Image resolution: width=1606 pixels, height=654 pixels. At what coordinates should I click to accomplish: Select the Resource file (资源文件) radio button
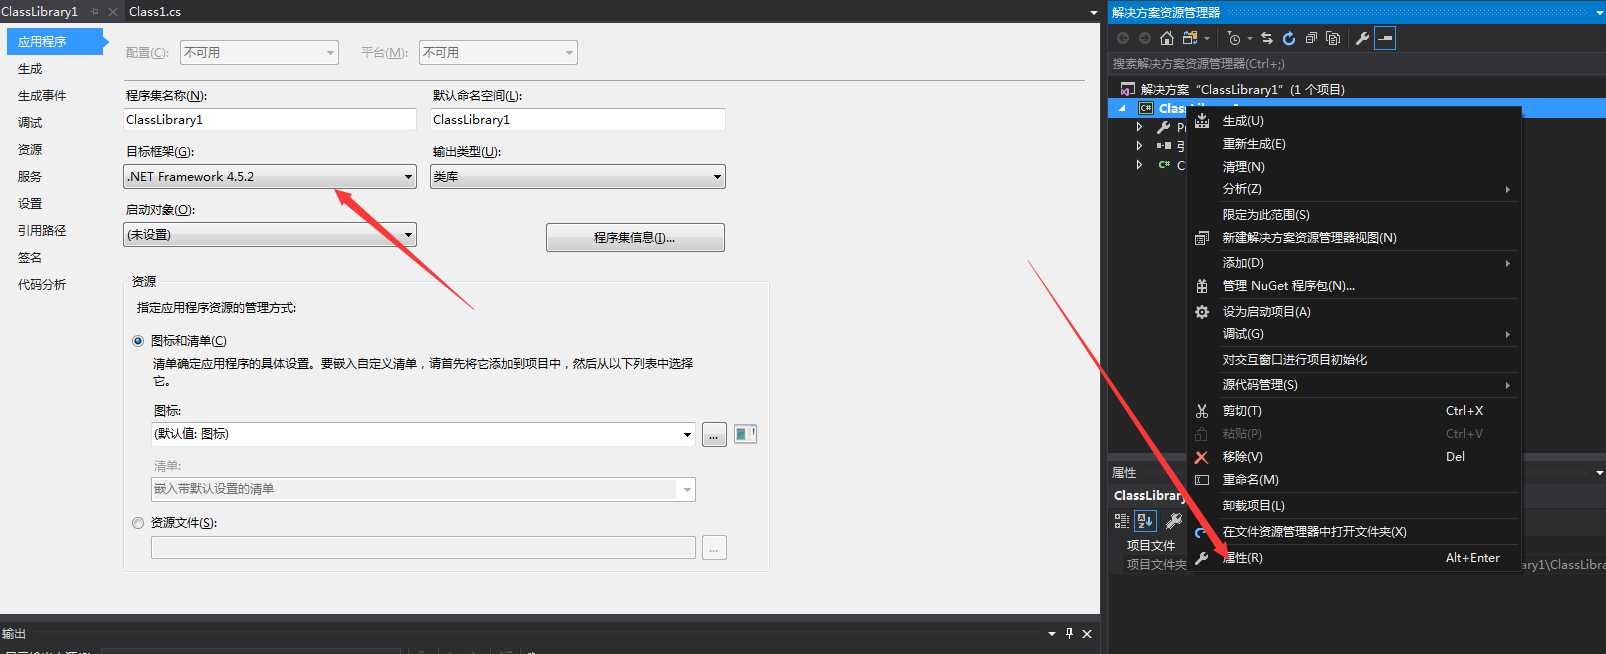click(138, 523)
